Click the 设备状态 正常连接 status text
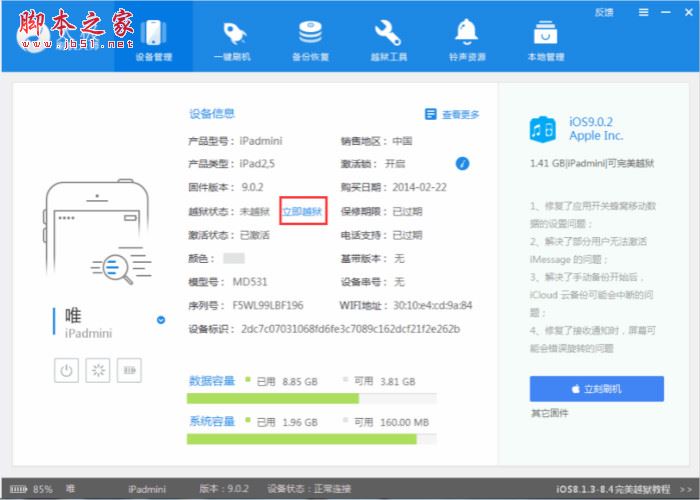Image resolution: width=700 pixels, height=500 pixels. [309, 489]
